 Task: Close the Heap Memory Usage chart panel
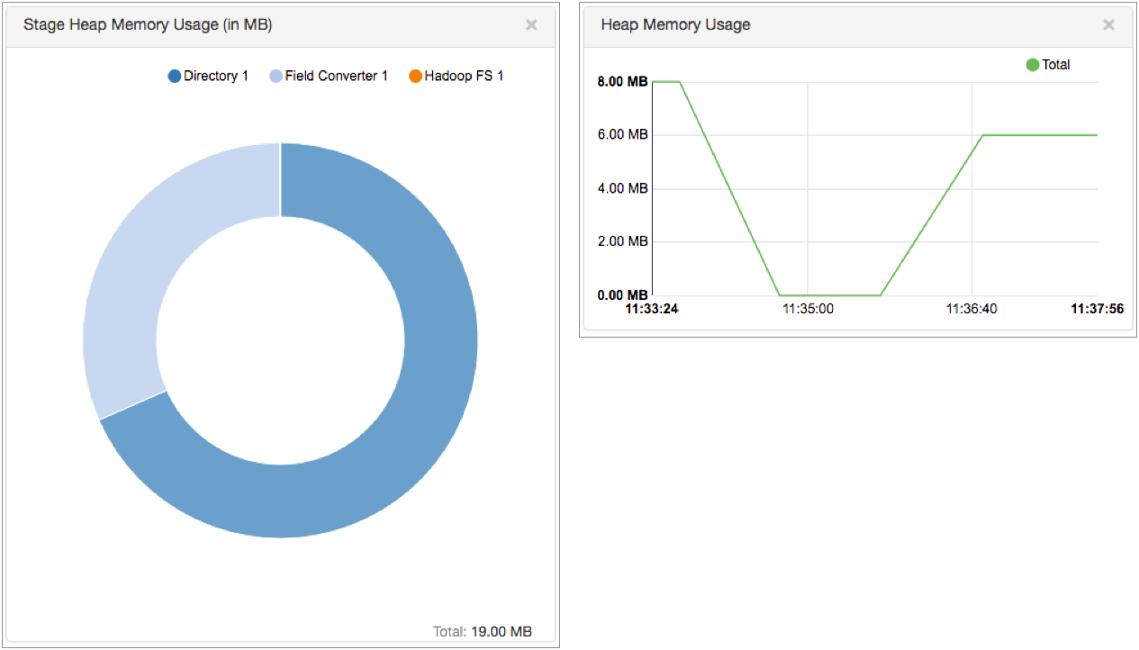(1108, 25)
